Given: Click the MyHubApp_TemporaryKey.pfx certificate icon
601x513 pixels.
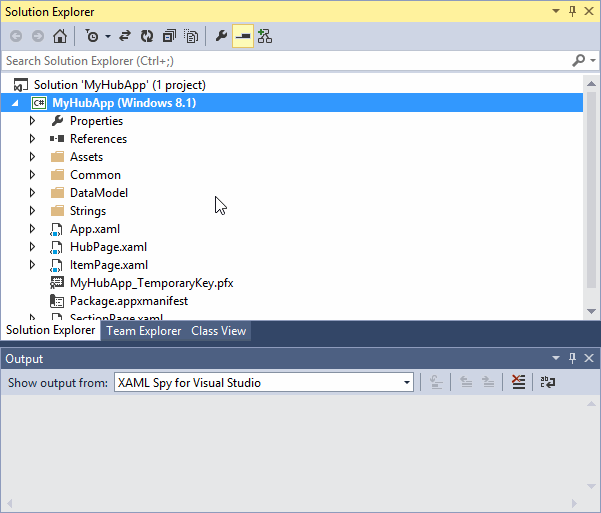Looking at the screenshot, I should click(x=57, y=283).
